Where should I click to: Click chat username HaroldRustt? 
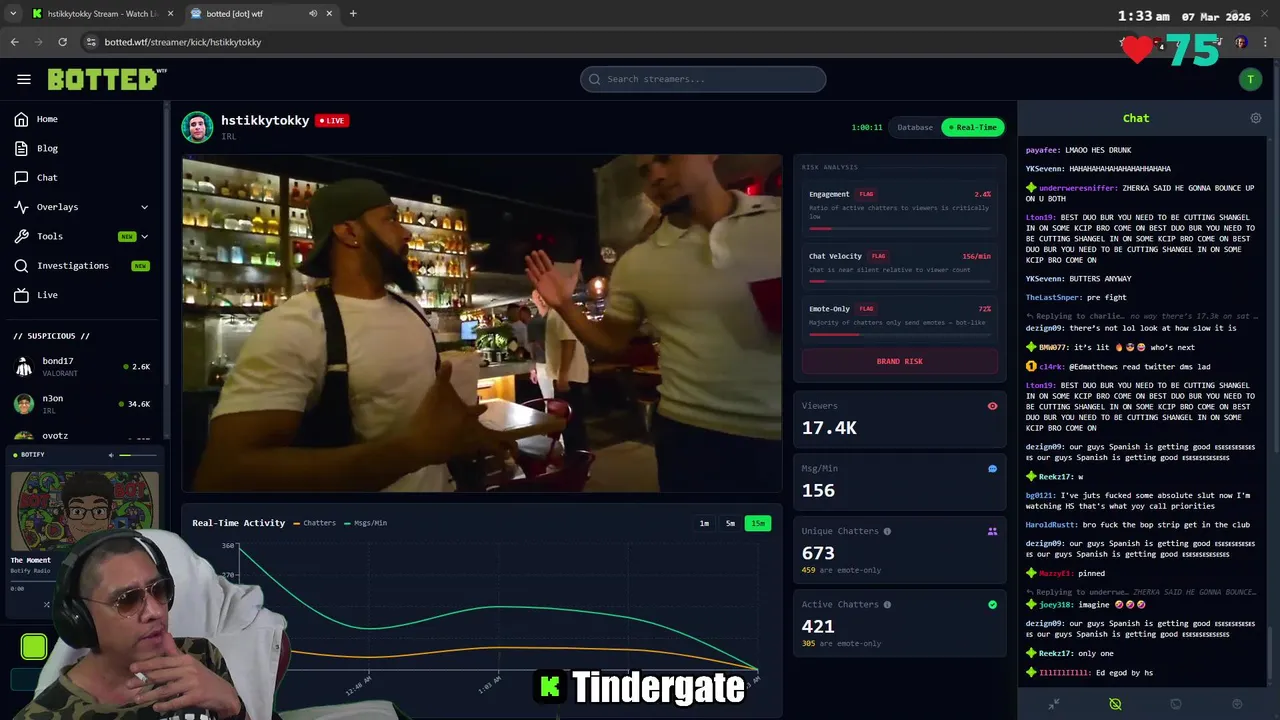pos(1051,524)
